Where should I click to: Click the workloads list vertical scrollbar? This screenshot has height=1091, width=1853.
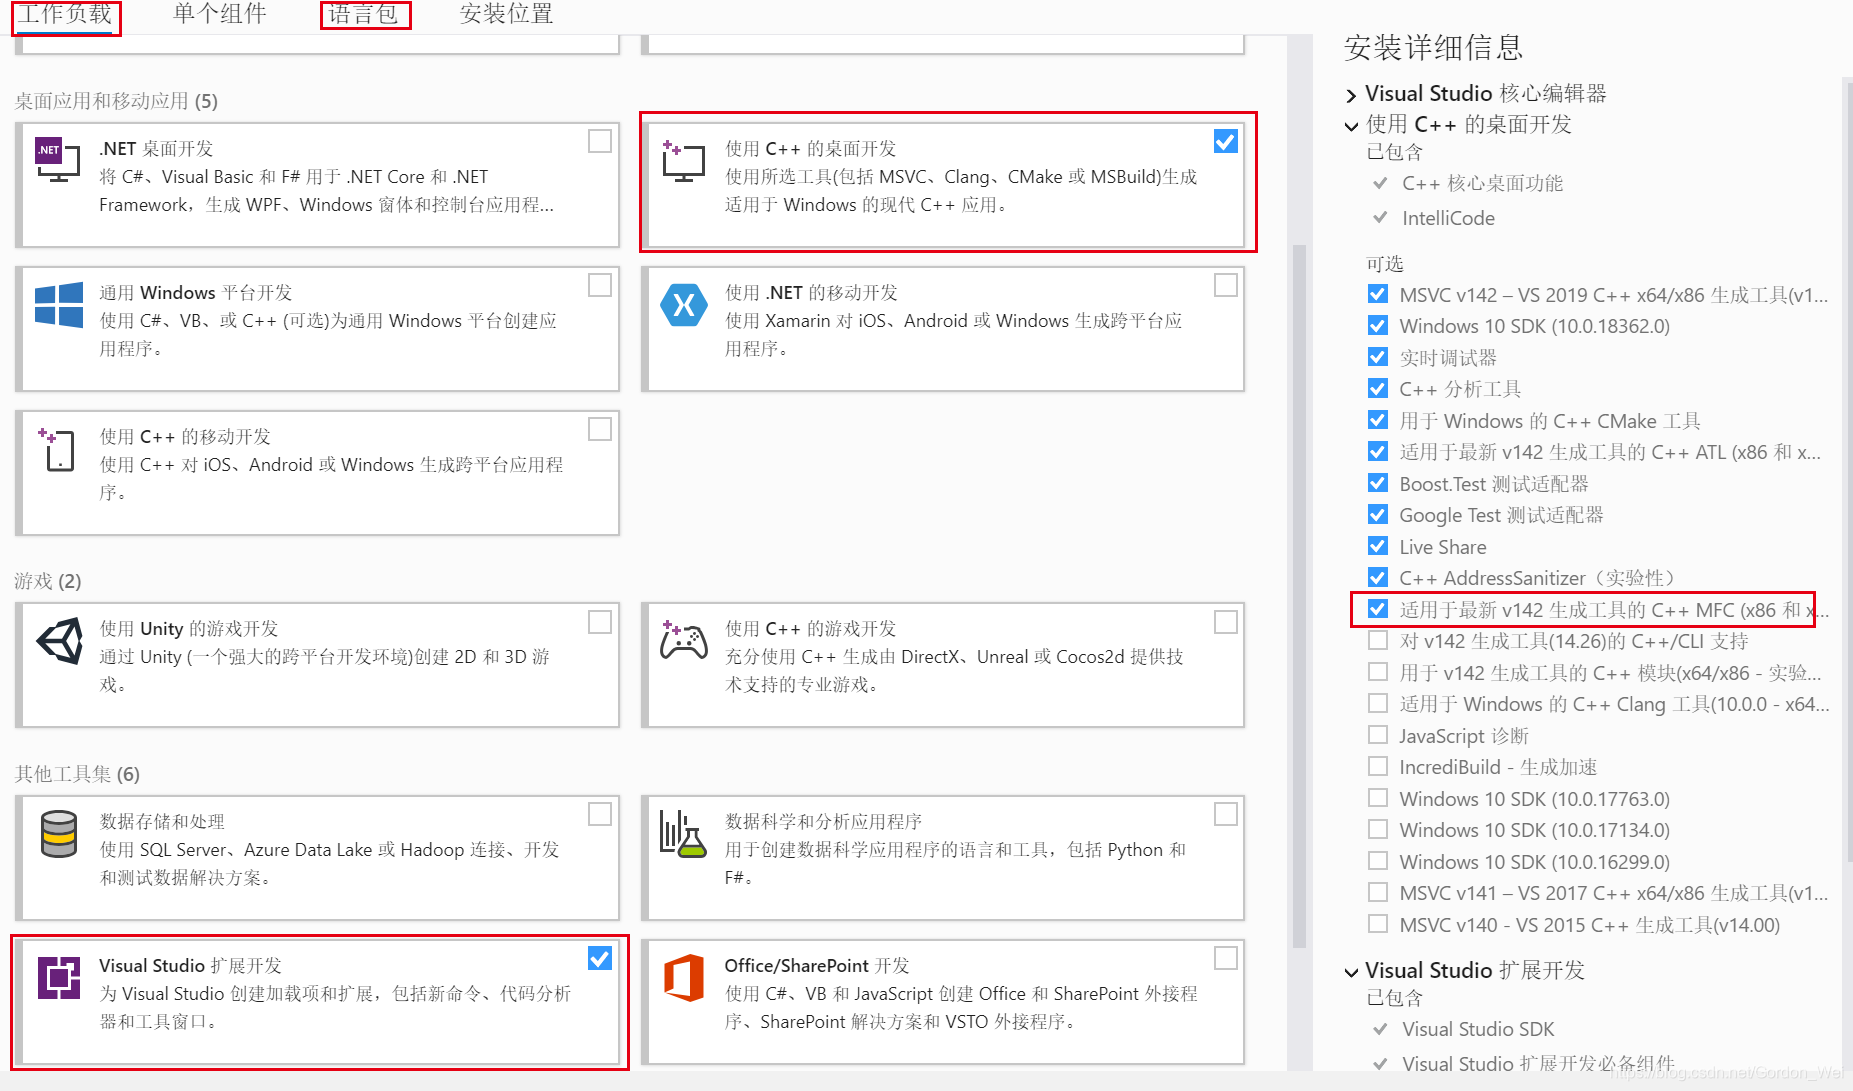(1300, 595)
